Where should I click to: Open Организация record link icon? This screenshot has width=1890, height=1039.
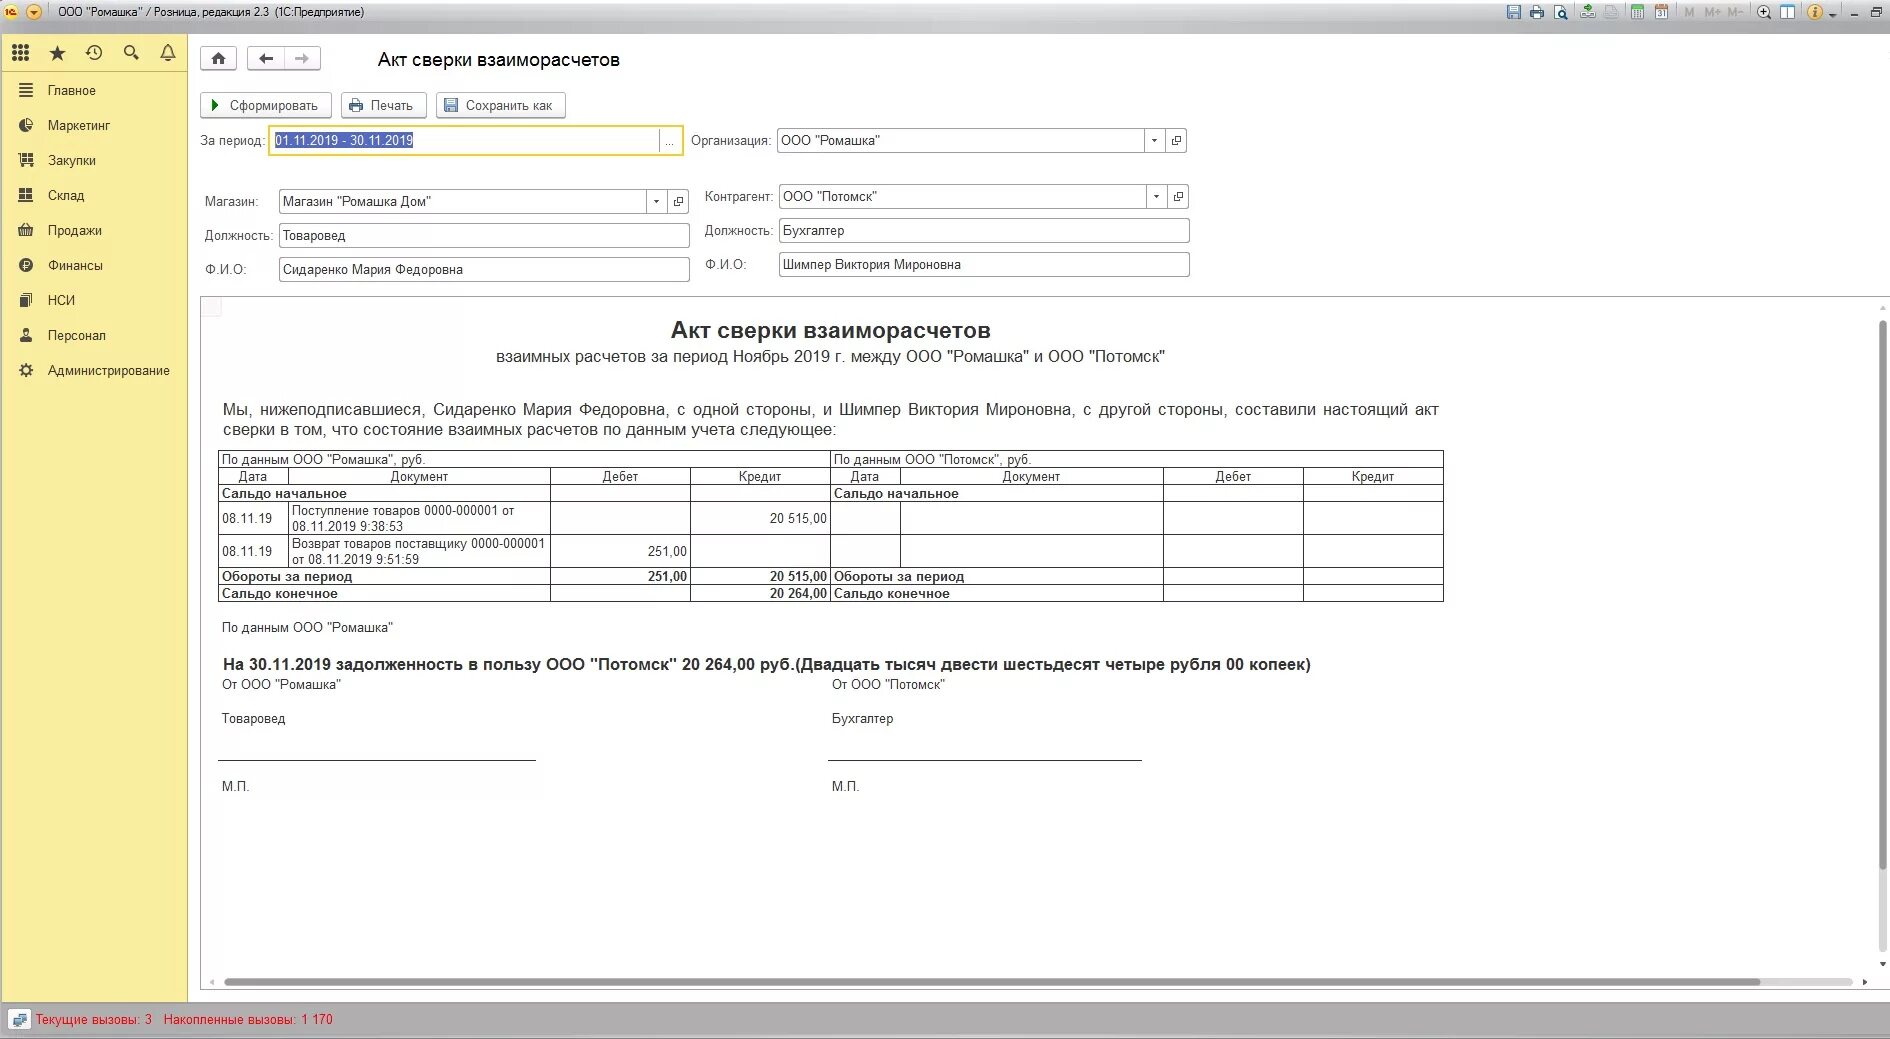(x=1177, y=141)
